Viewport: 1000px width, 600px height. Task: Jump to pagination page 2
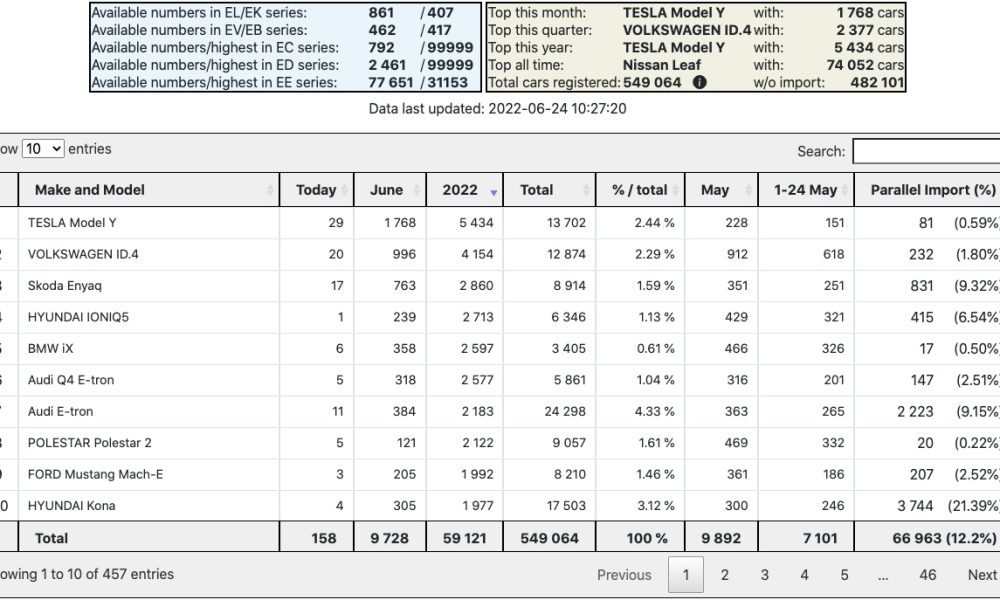point(724,574)
